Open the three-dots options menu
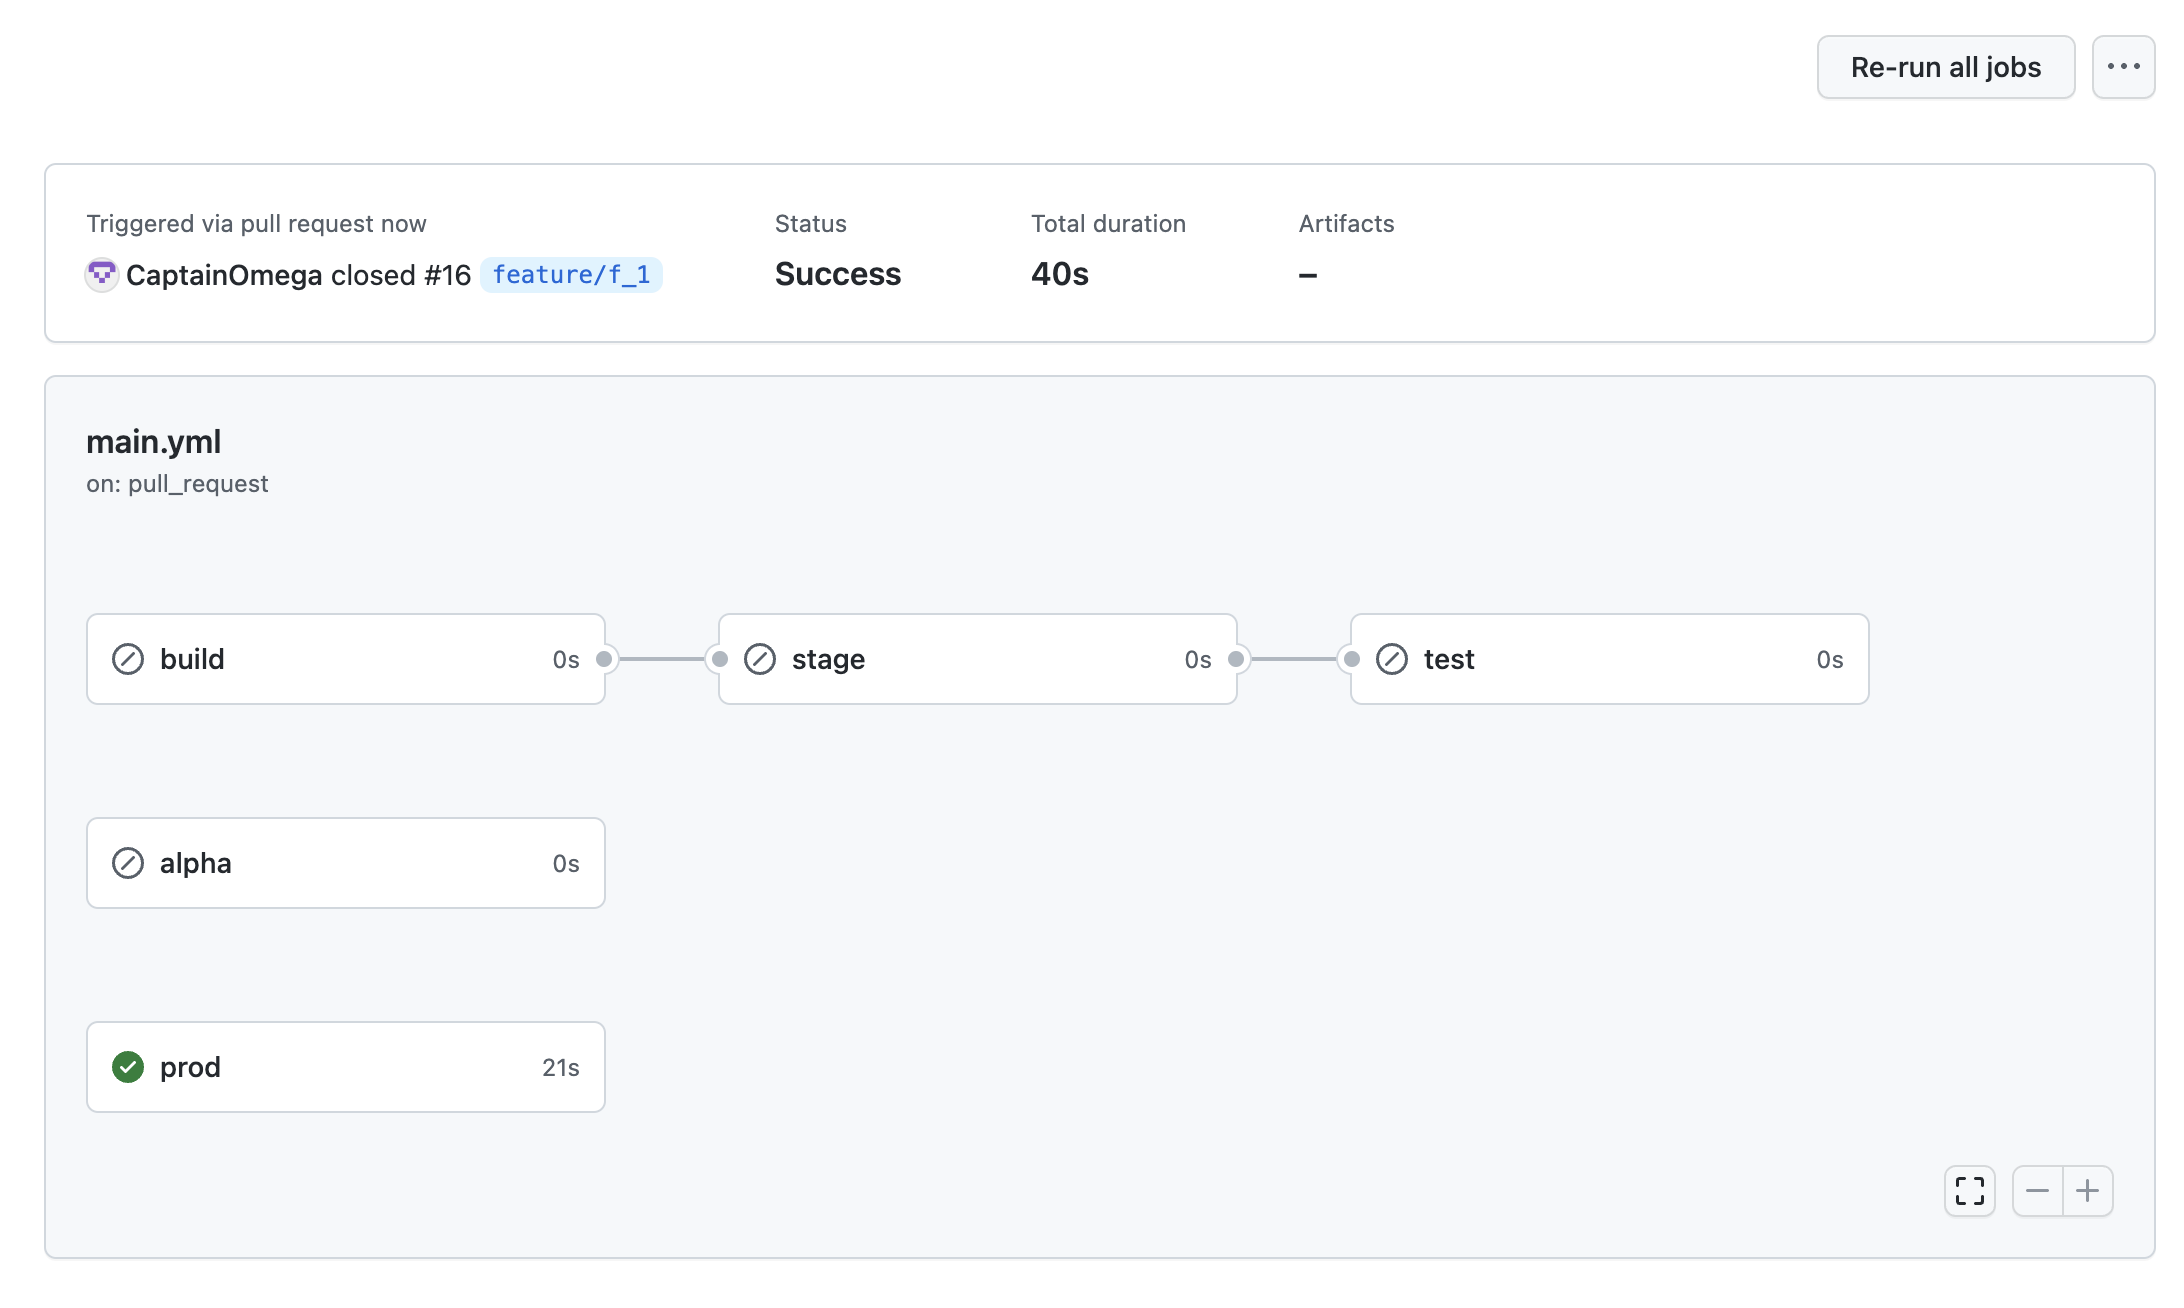Image resolution: width=2184 pixels, height=1308 pixels. [x=2123, y=67]
